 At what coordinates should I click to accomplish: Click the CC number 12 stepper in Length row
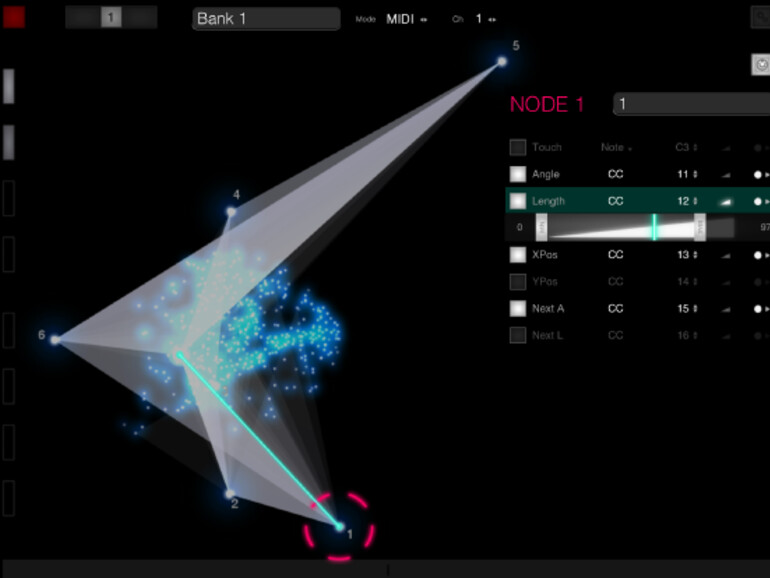(x=688, y=201)
